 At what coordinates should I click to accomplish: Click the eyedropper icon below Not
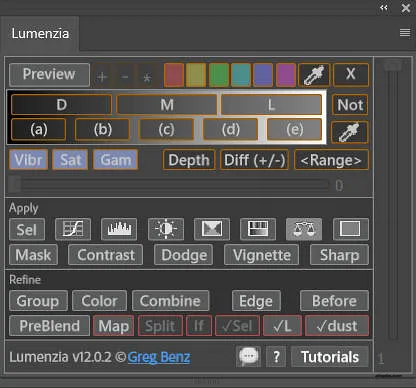(350, 132)
